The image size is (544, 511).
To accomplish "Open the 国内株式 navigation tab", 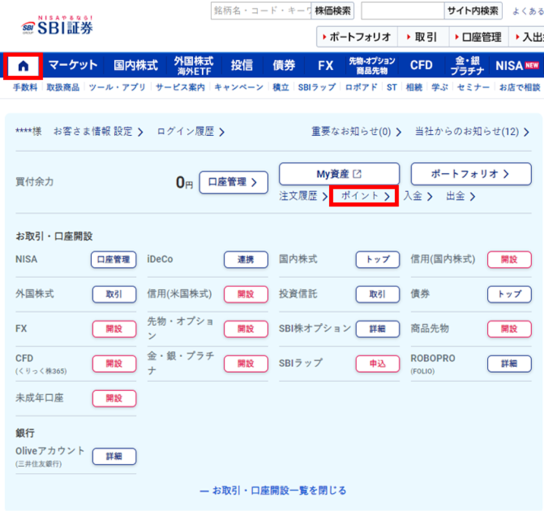I will (136, 65).
